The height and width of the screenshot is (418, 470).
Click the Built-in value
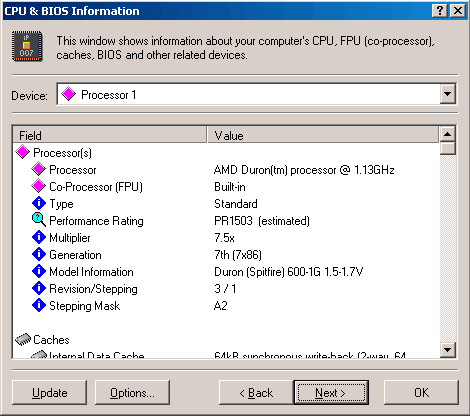point(230,187)
